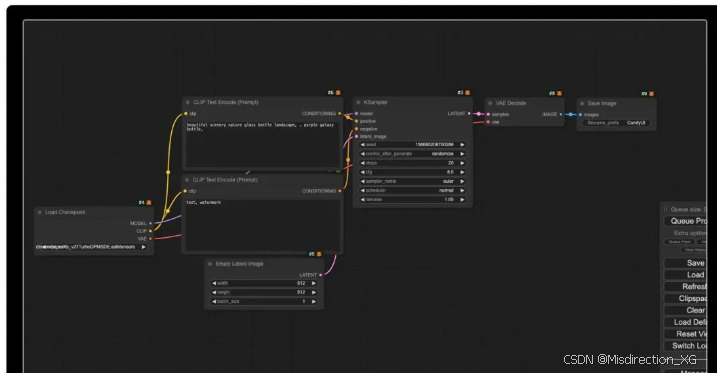Increase batch_size with its right arrow
Viewport: 717px width, 373px height.
(314, 302)
